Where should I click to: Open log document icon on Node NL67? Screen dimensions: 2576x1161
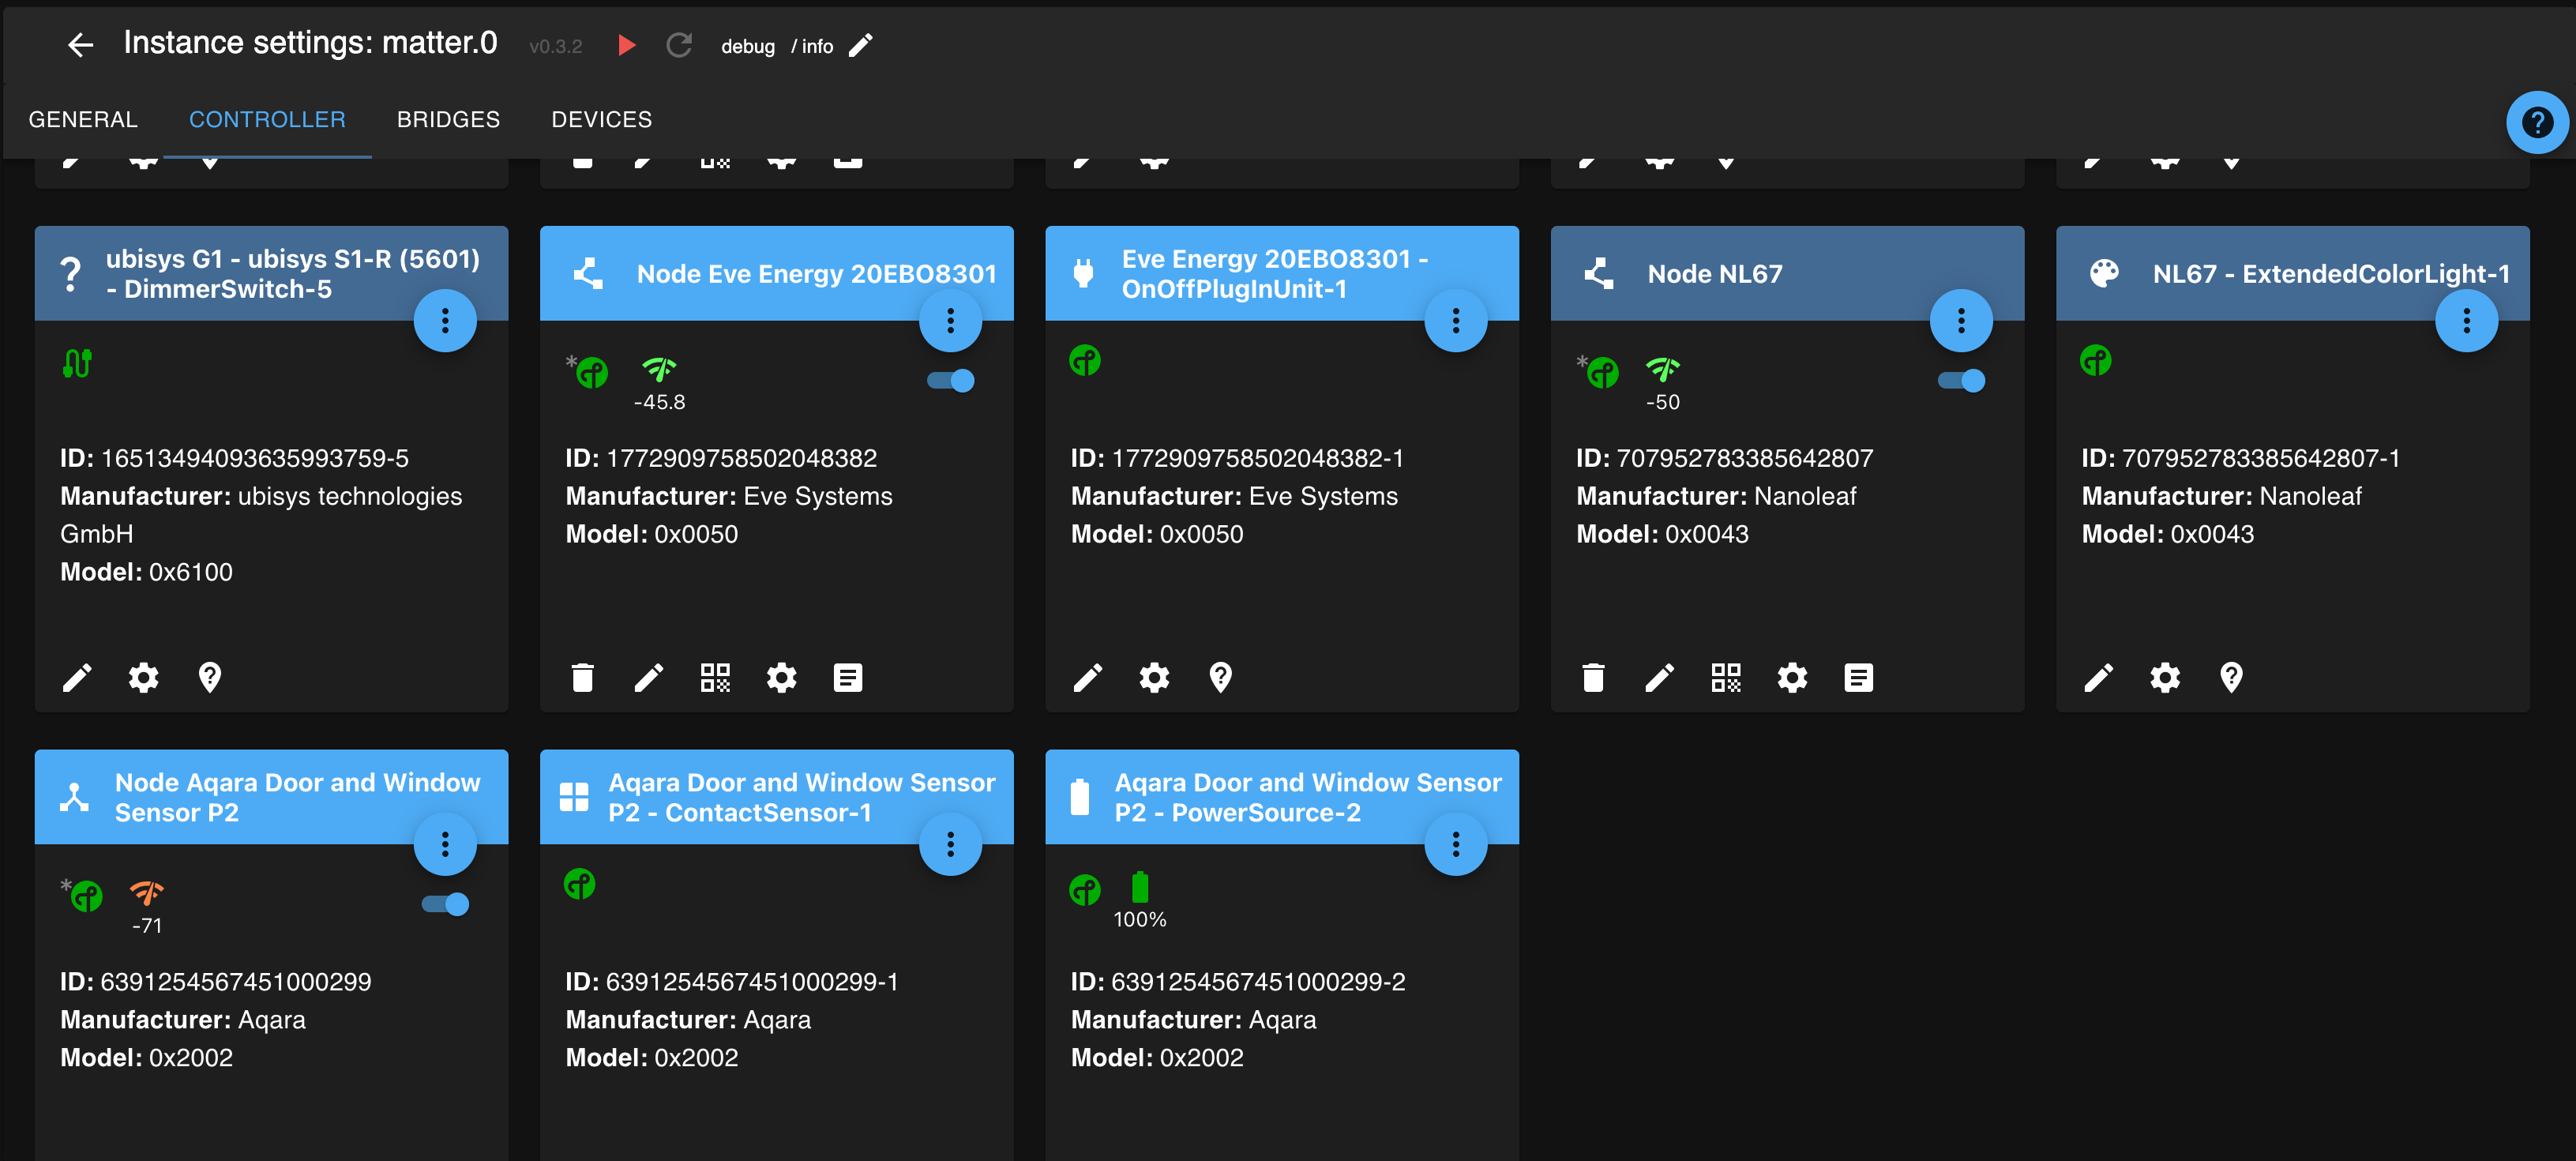coord(1858,678)
